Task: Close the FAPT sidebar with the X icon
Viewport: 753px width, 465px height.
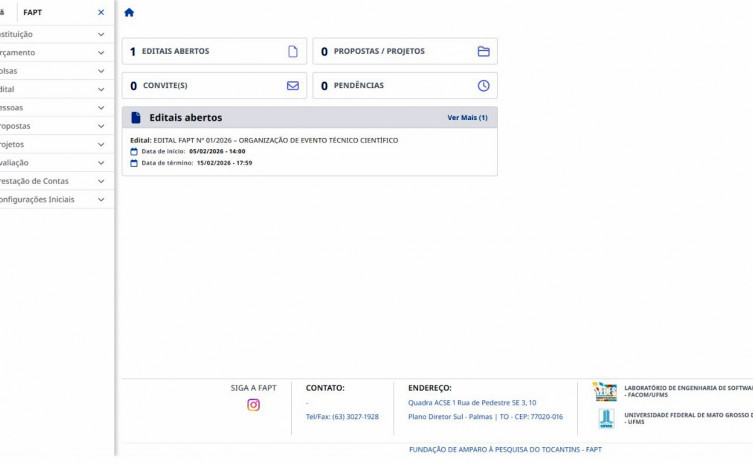Action: 101,12
